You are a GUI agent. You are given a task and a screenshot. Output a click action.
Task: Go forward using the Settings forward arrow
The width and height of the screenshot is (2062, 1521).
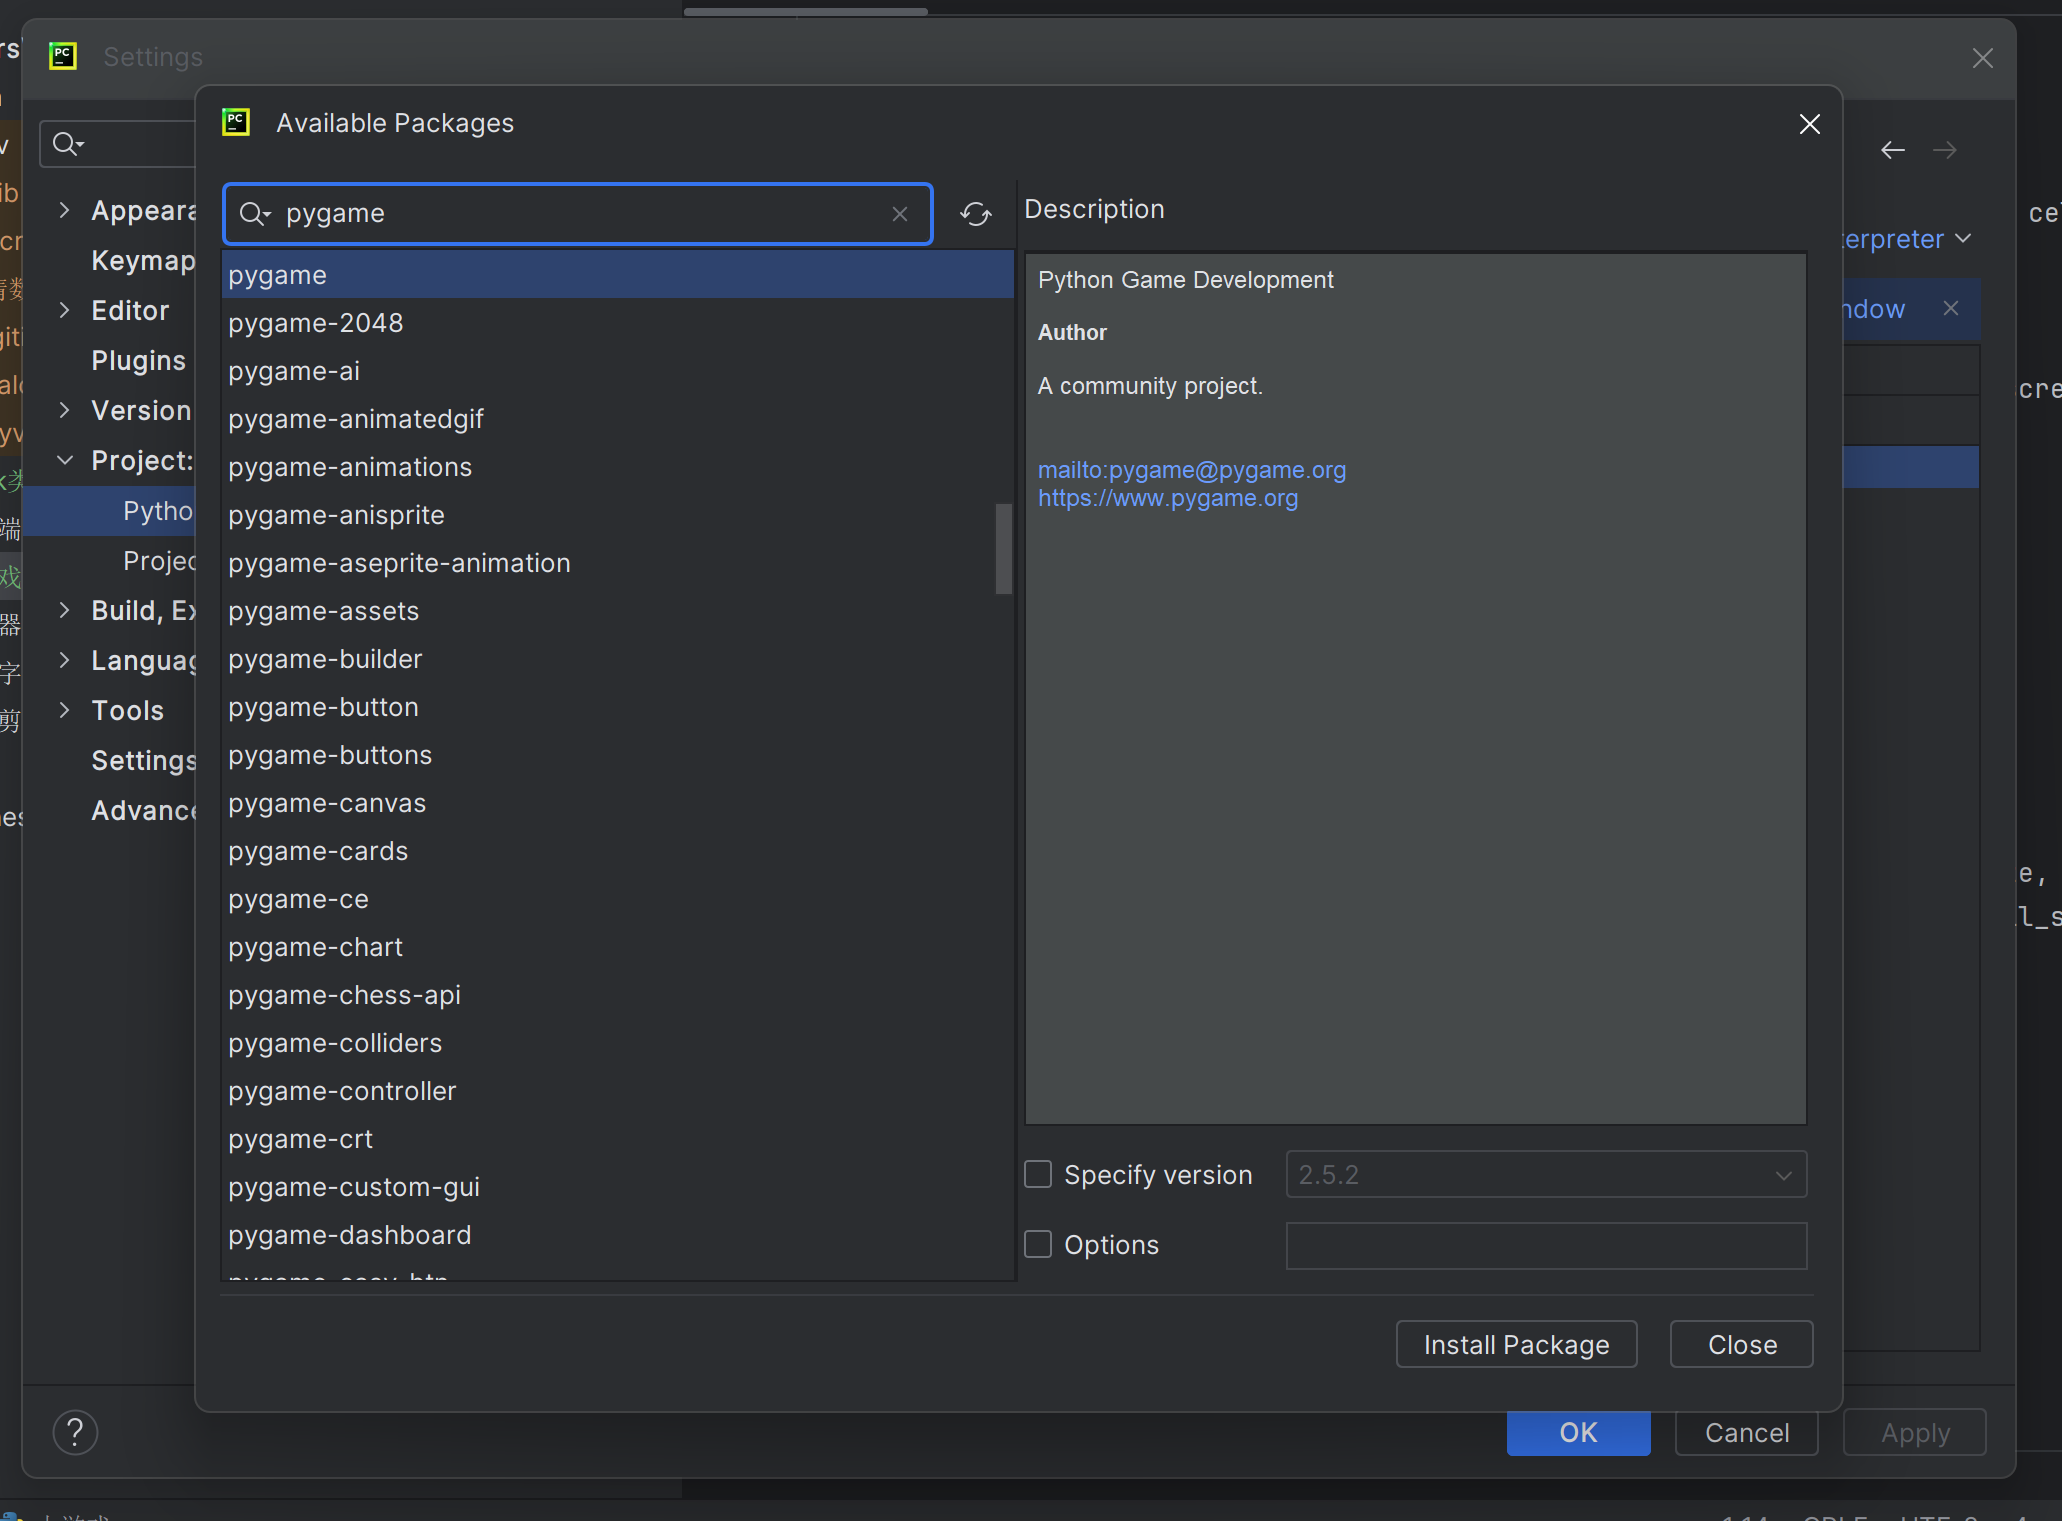(x=1944, y=150)
